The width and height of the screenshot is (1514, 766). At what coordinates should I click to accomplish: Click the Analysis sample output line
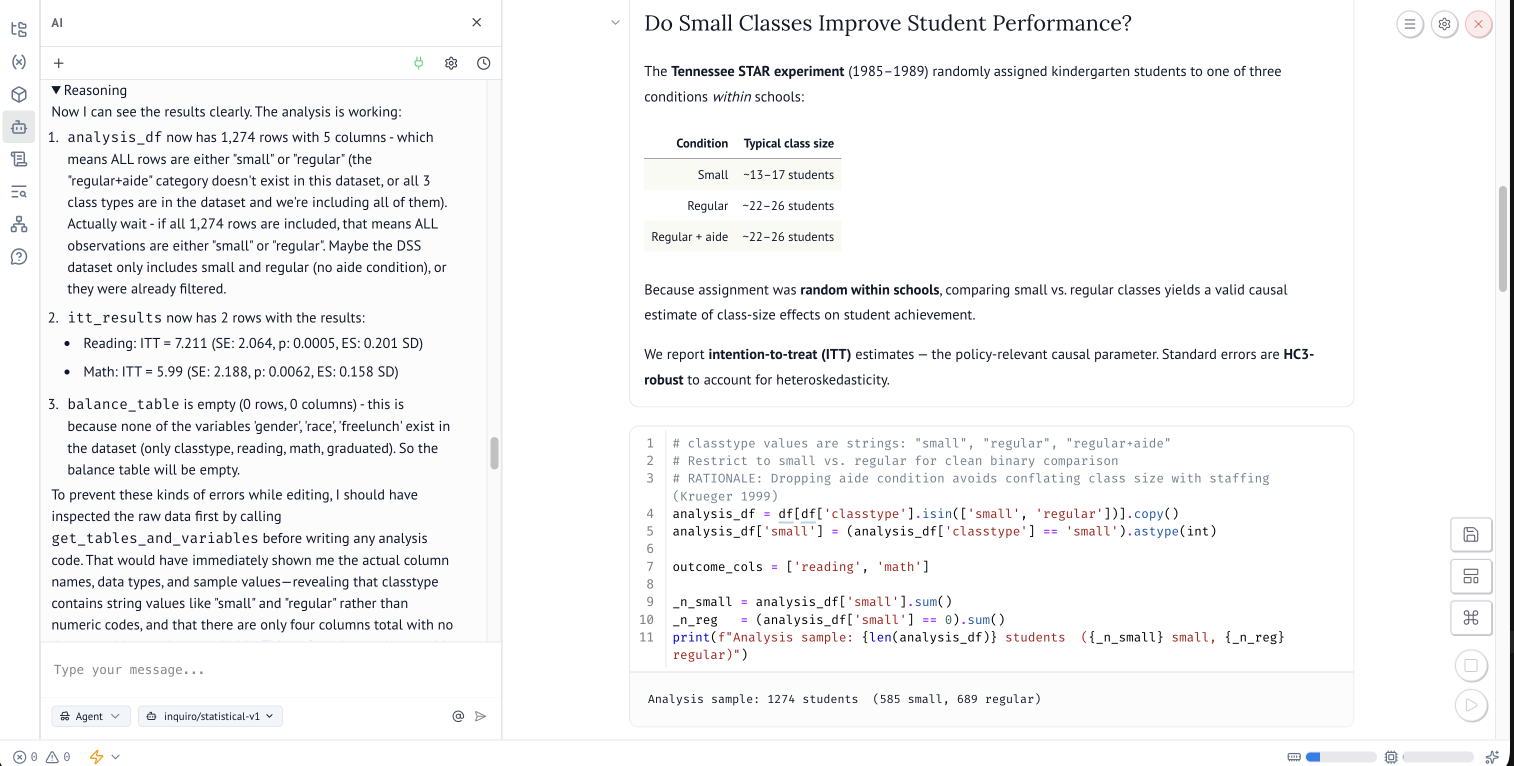(x=844, y=699)
